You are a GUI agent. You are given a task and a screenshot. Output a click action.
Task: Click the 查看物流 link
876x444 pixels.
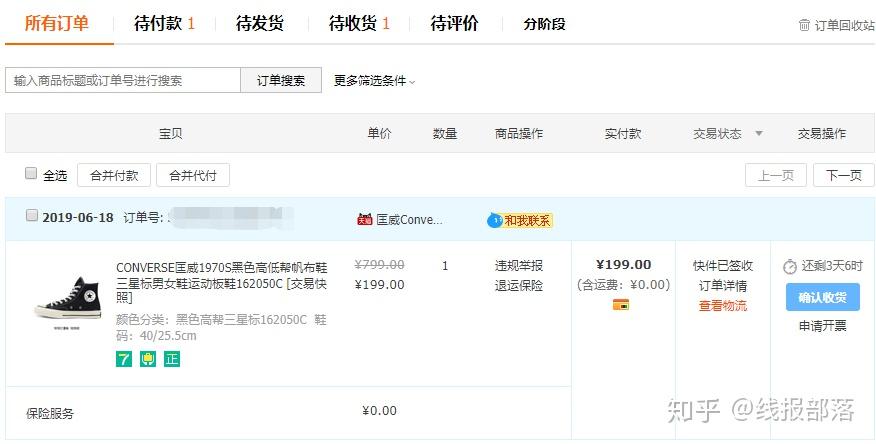click(722, 306)
